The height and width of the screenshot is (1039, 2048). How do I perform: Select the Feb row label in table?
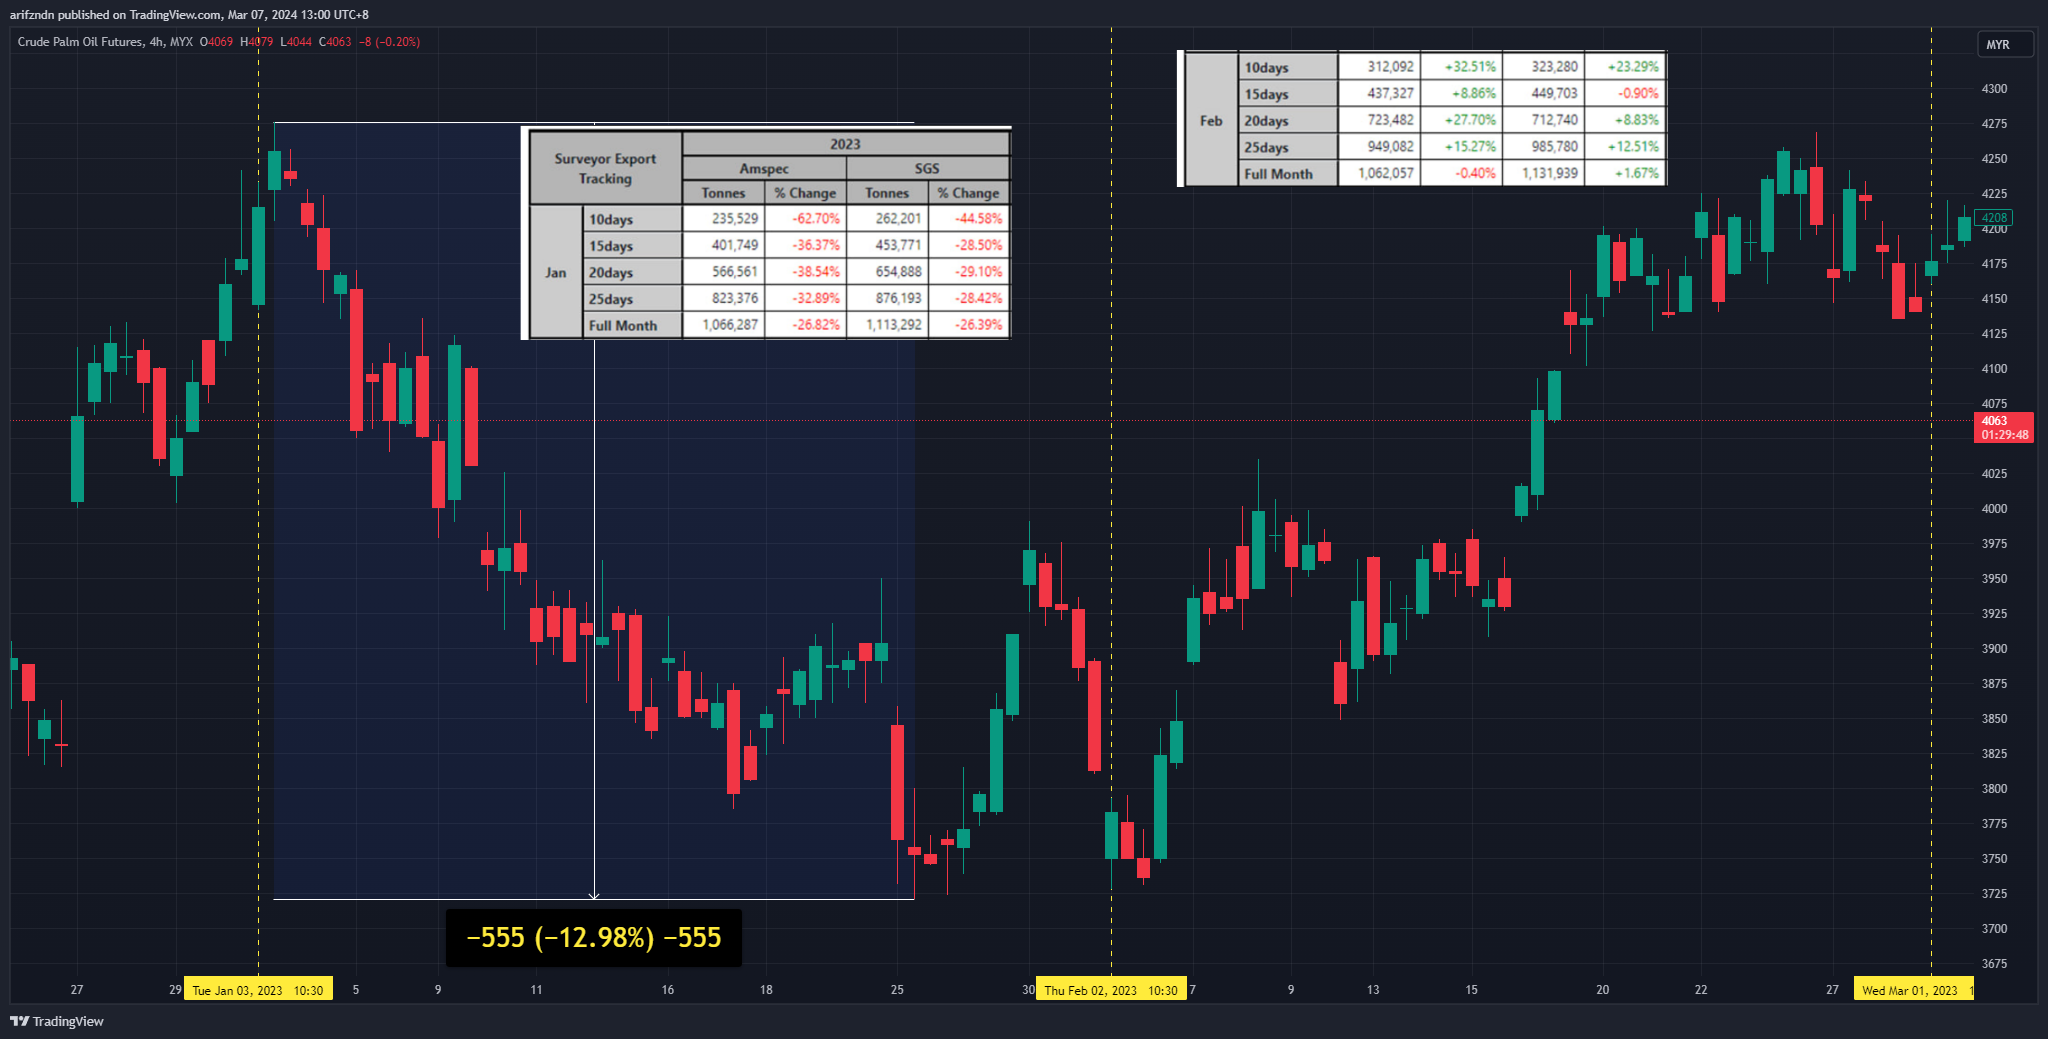click(1211, 121)
